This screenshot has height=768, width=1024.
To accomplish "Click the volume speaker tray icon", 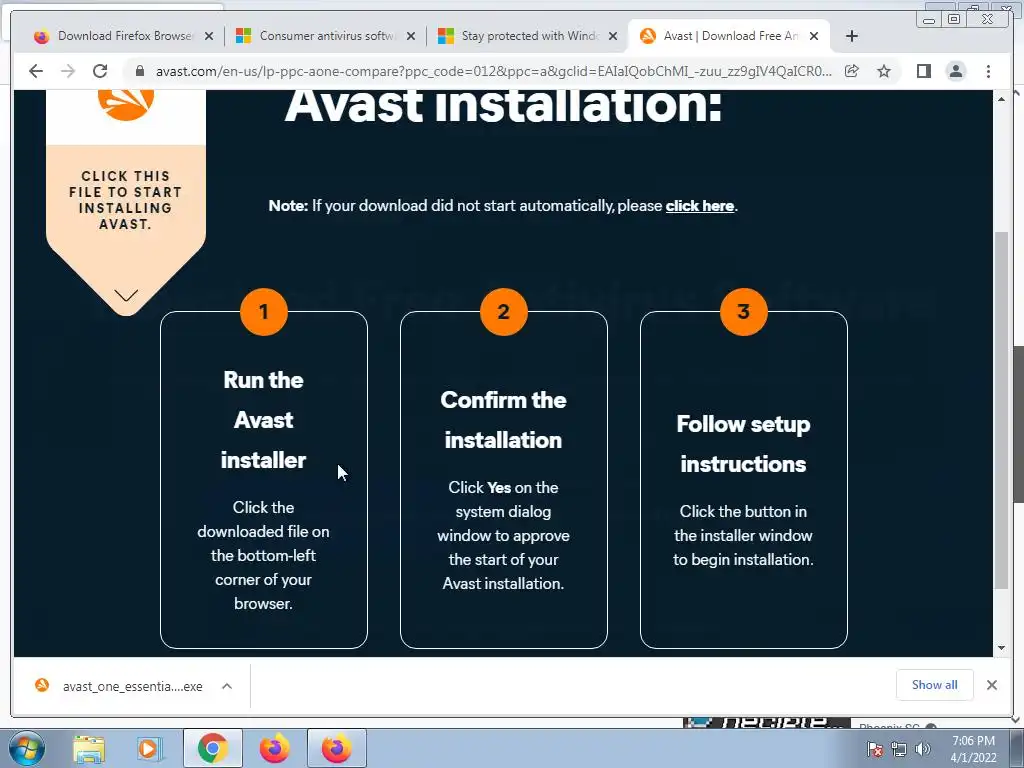I will (923, 749).
